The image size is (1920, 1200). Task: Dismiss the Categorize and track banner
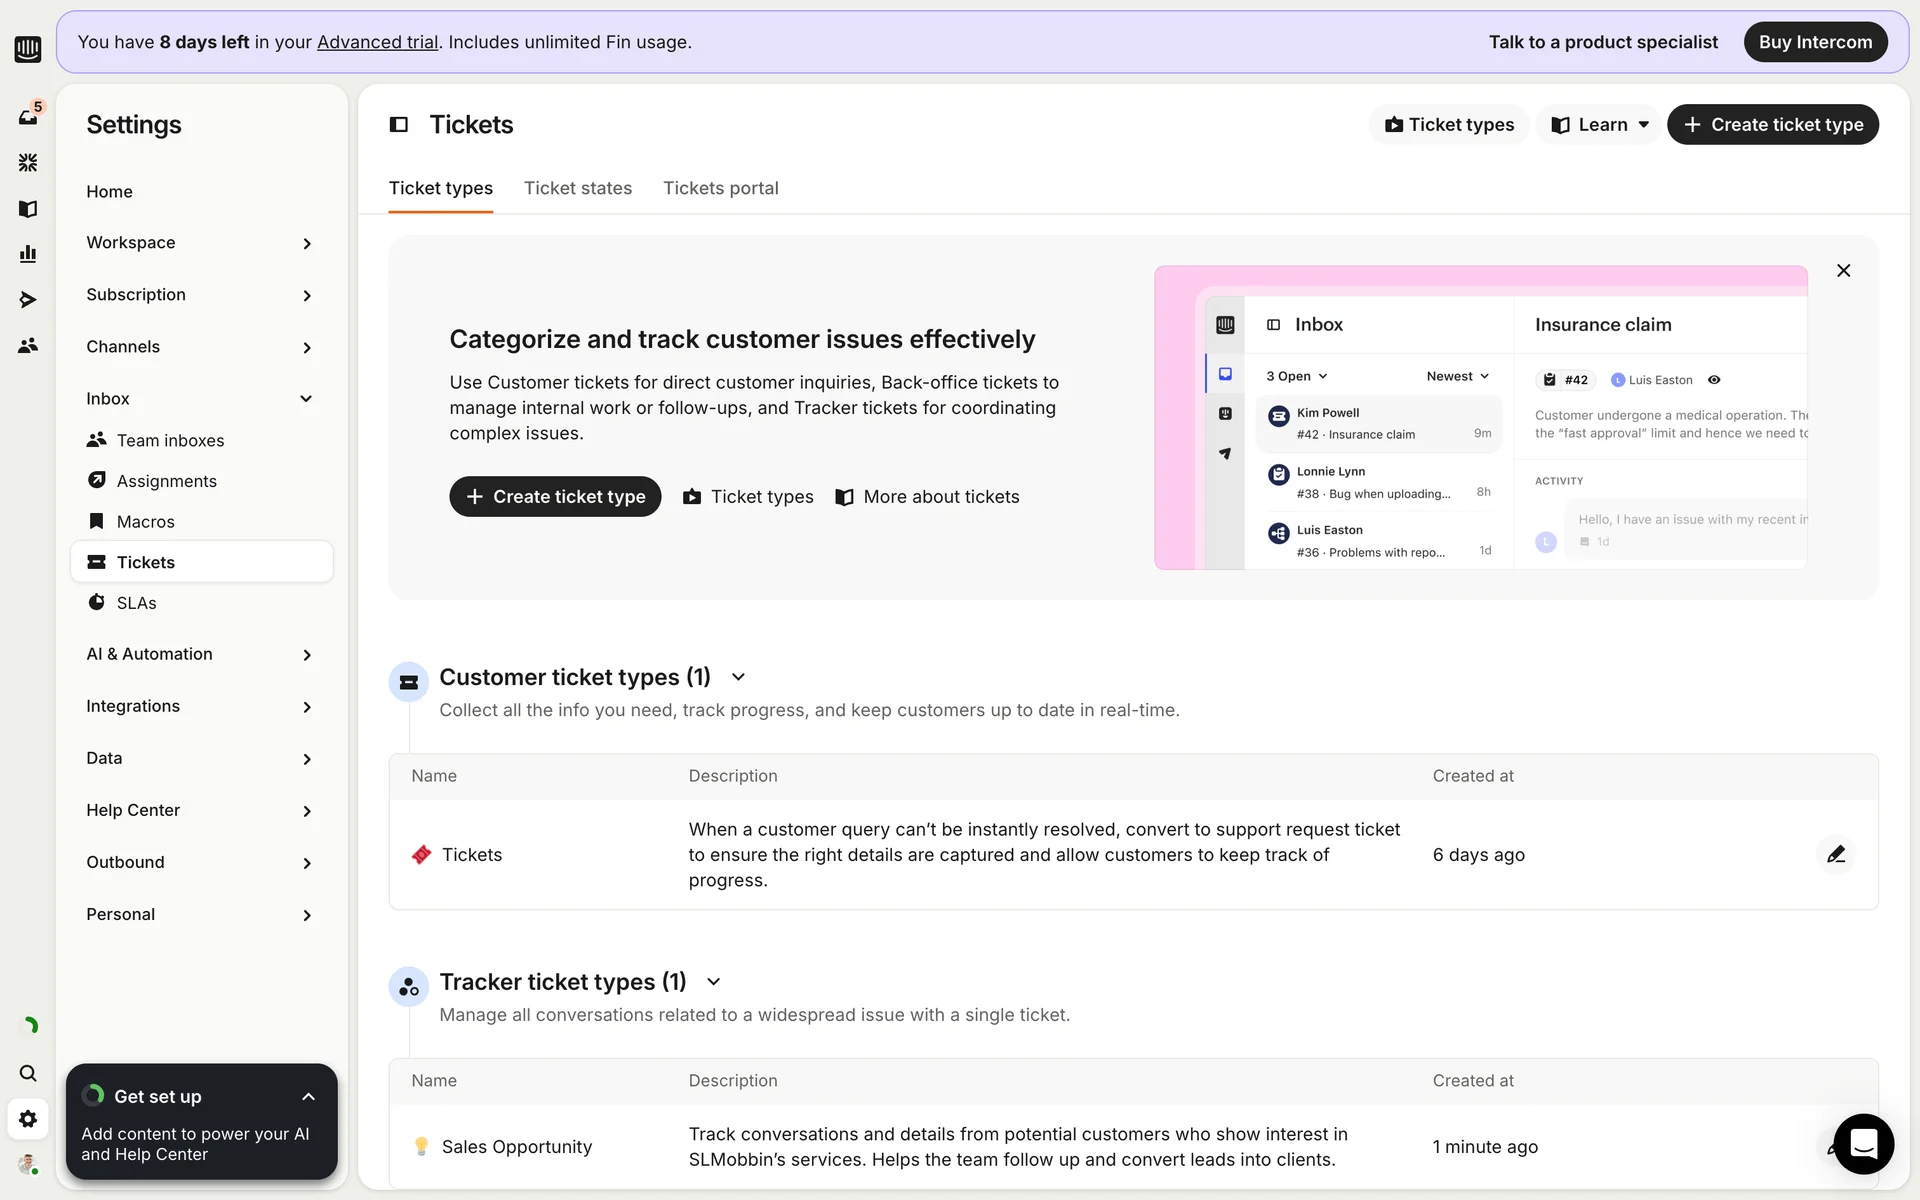click(x=1843, y=271)
